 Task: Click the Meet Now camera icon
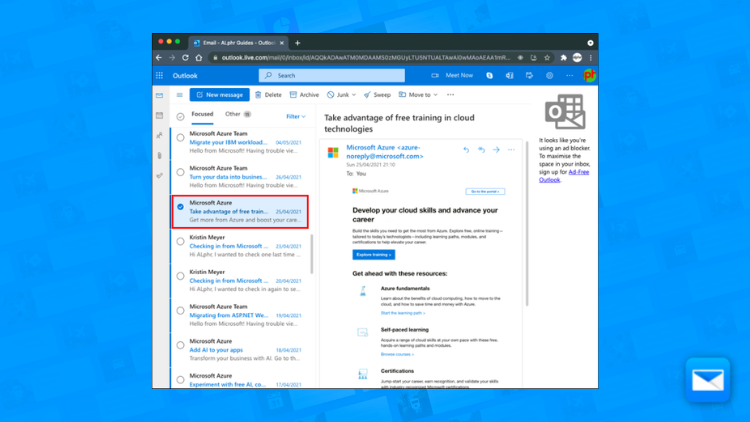pyautogui.click(x=435, y=76)
